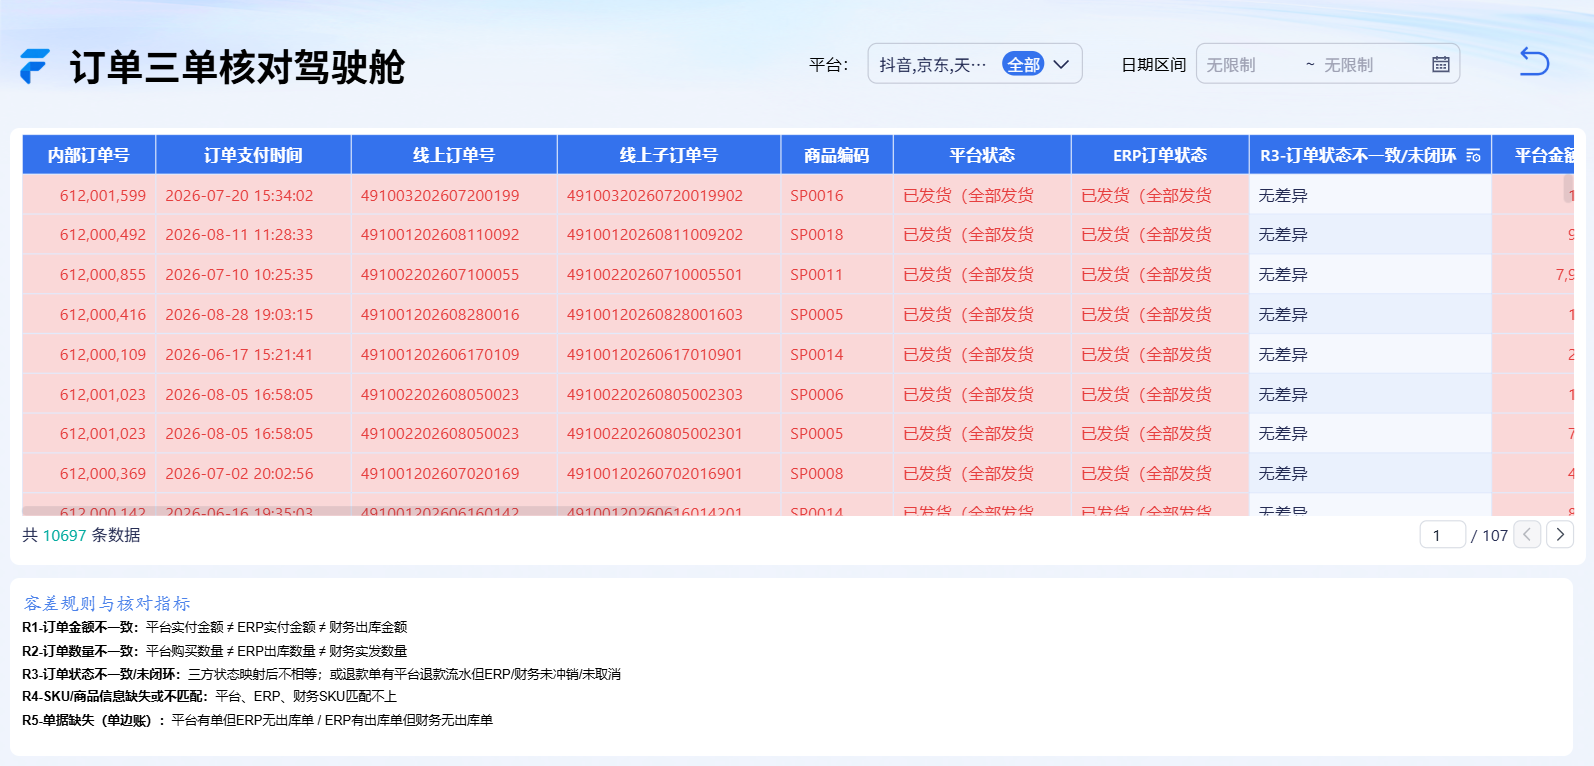This screenshot has height=766, width=1594.
Task: Click the filter icon in the R3 column header
Action: [1473, 155]
